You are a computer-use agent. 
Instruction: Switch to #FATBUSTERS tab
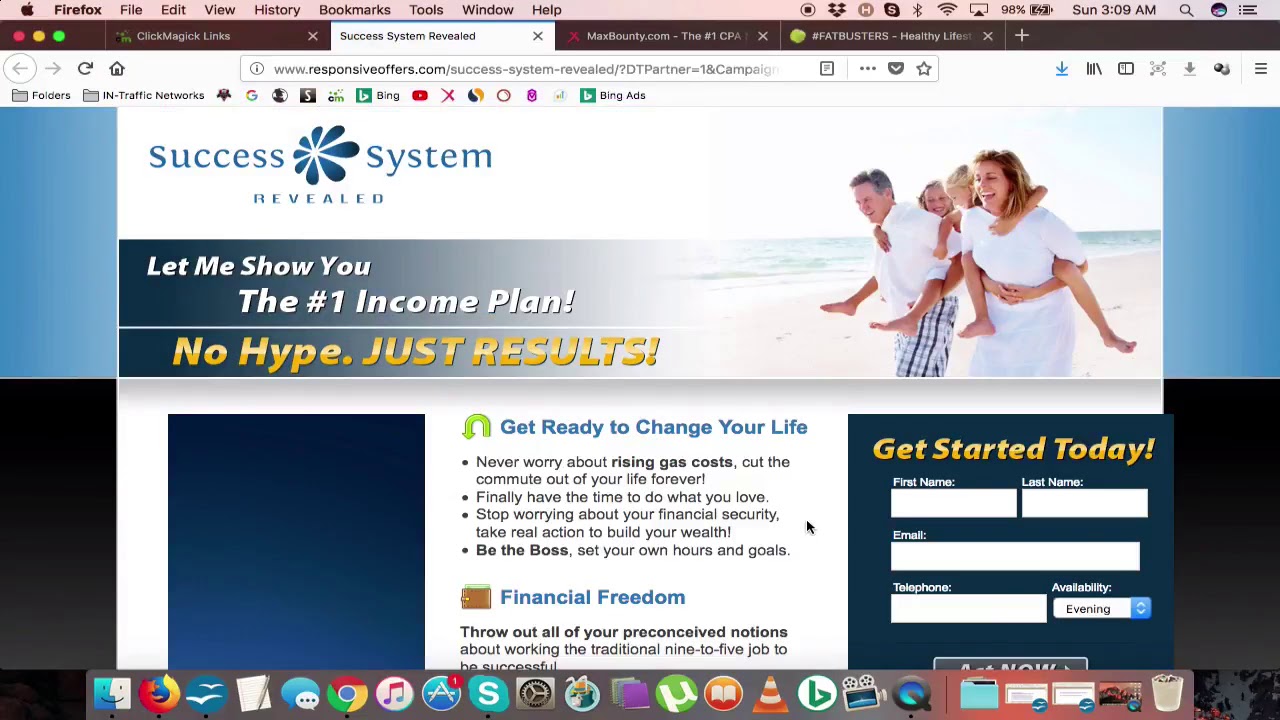891,36
